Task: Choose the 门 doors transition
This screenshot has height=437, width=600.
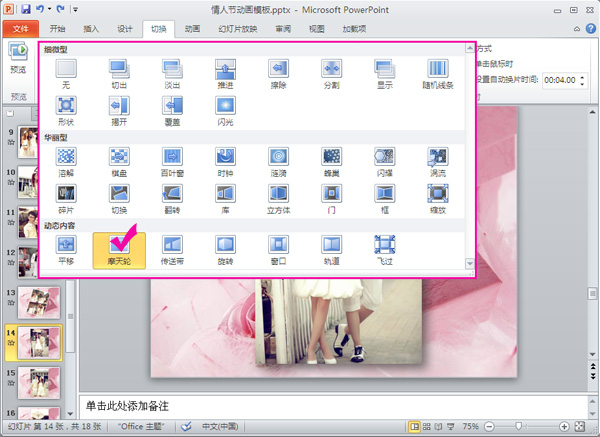Action: [x=331, y=199]
